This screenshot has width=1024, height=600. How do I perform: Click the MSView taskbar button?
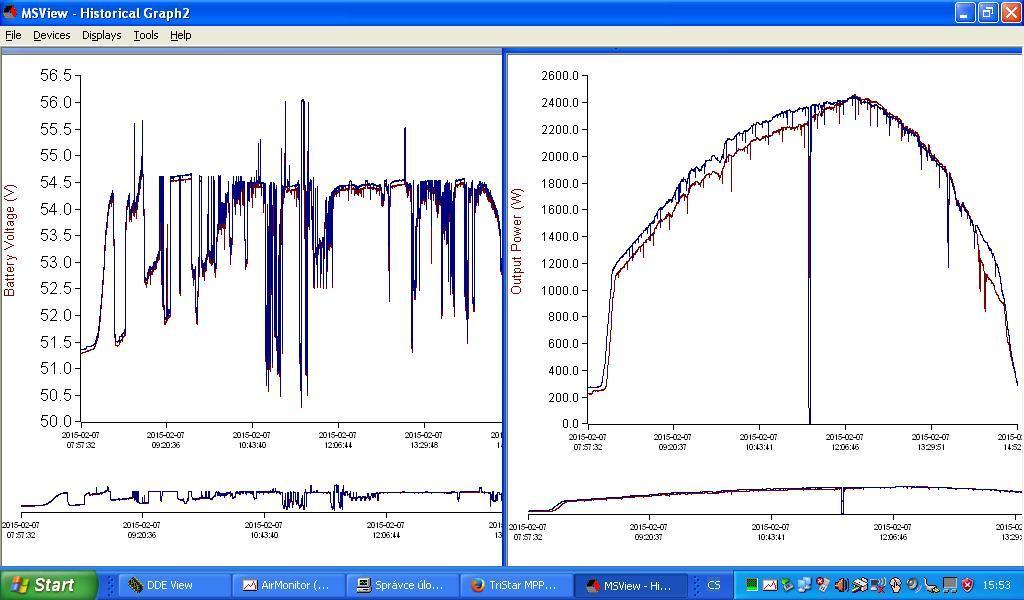[629, 585]
